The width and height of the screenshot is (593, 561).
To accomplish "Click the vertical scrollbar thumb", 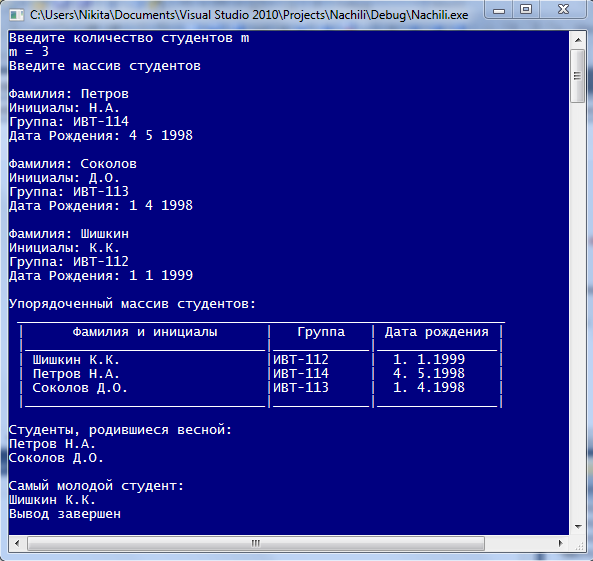I will [577, 76].
